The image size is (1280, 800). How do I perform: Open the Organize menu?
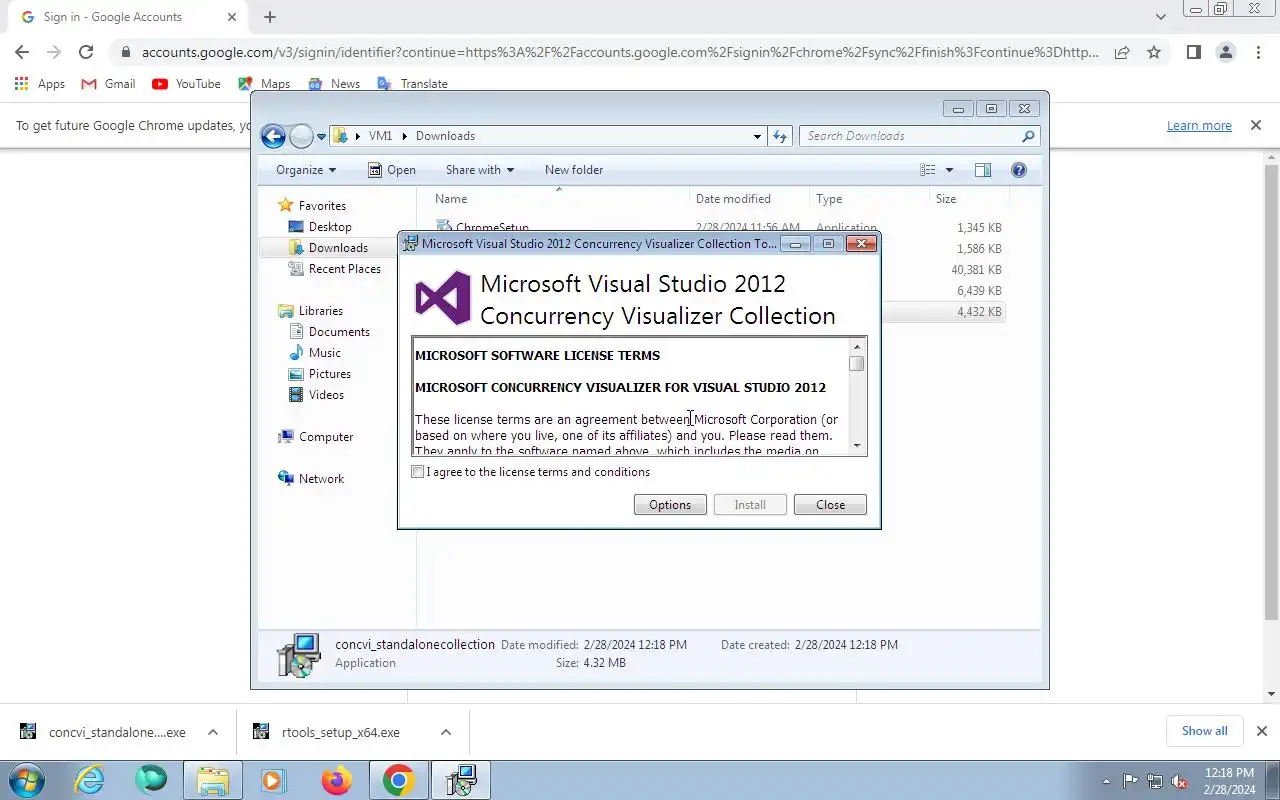(306, 170)
